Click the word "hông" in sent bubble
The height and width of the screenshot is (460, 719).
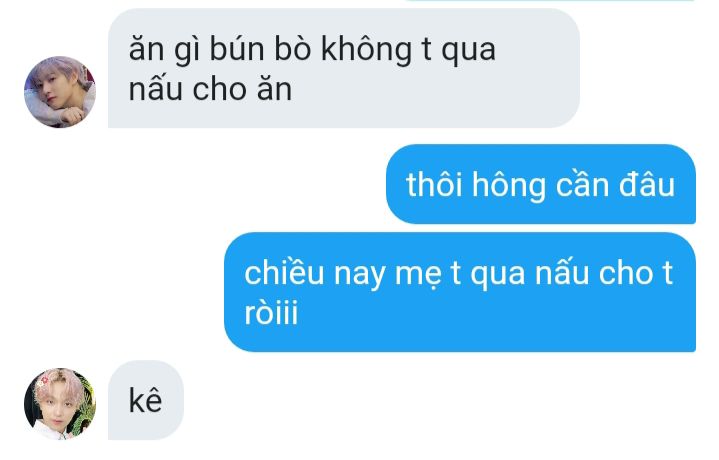coord(509,186)
